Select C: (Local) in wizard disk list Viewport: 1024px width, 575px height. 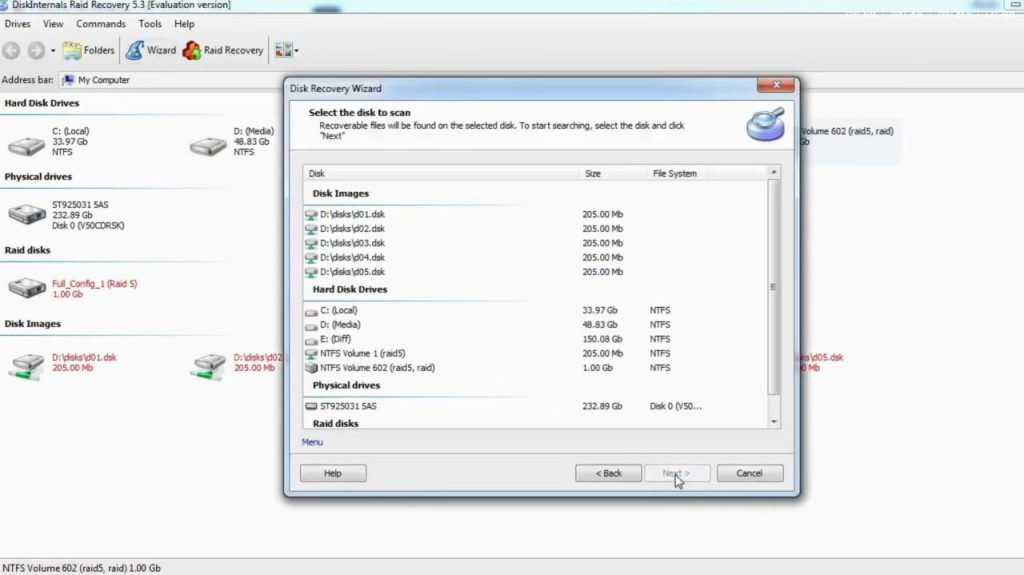click(x=536, y=310)
